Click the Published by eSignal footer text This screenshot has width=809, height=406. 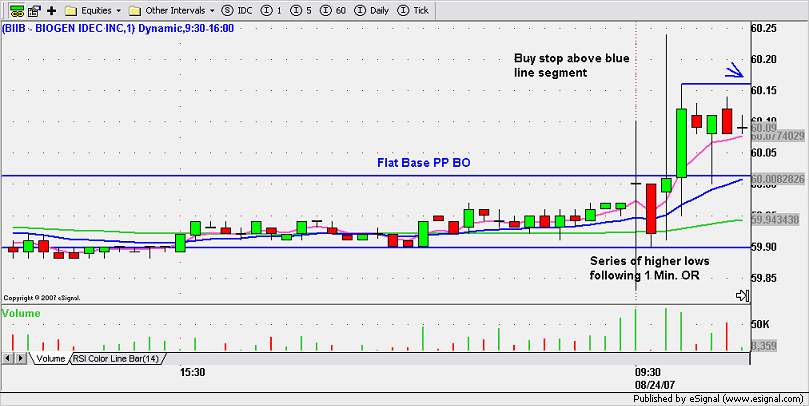coord(718,399)
